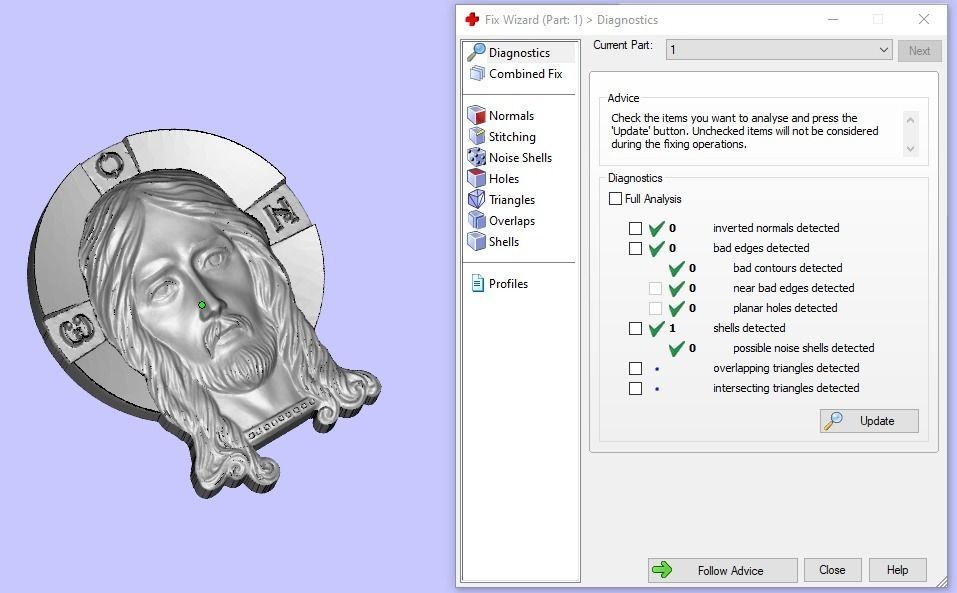The height and width of the screenshot is (593, 957).
Task: Go to the Holes page
Action: (504, 179)
